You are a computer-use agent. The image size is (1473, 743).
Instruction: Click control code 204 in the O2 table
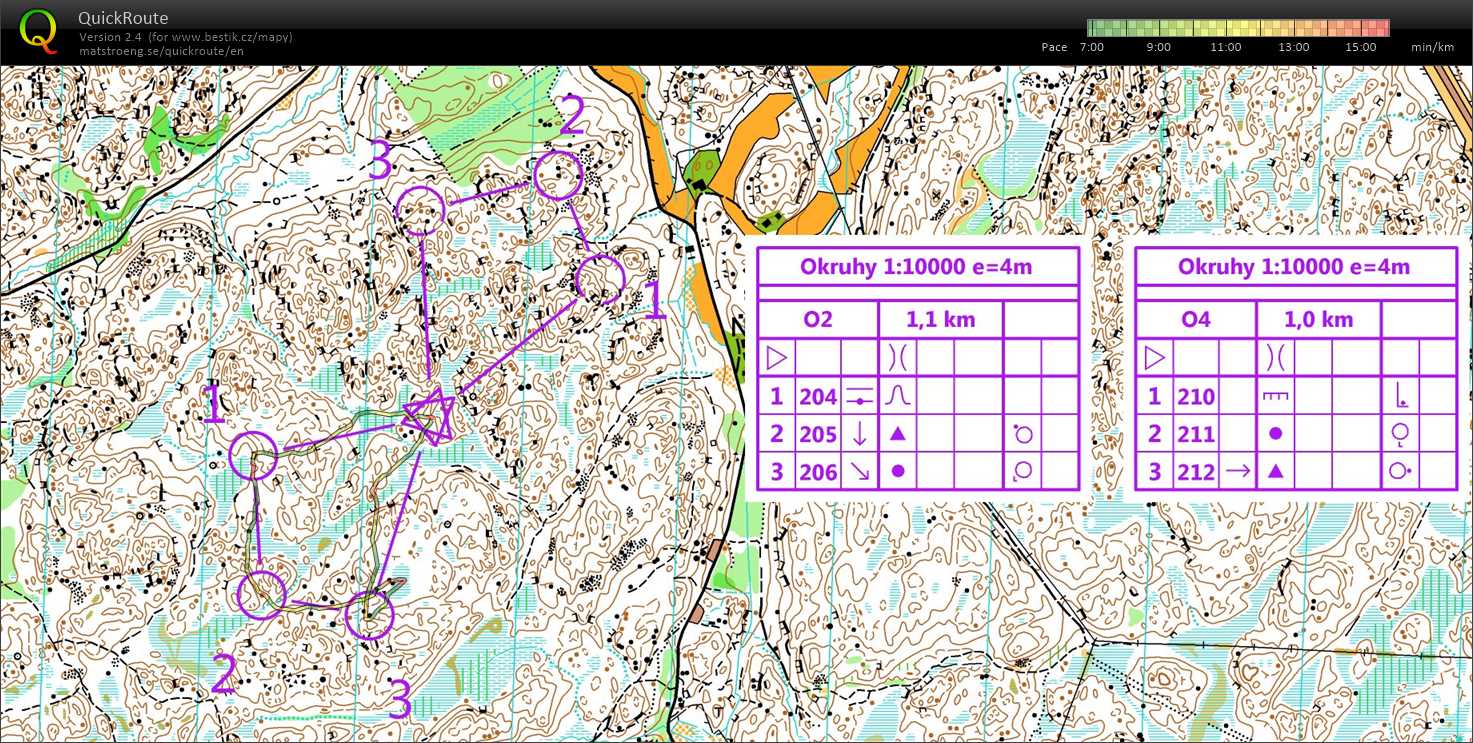(x=817, y=397)
